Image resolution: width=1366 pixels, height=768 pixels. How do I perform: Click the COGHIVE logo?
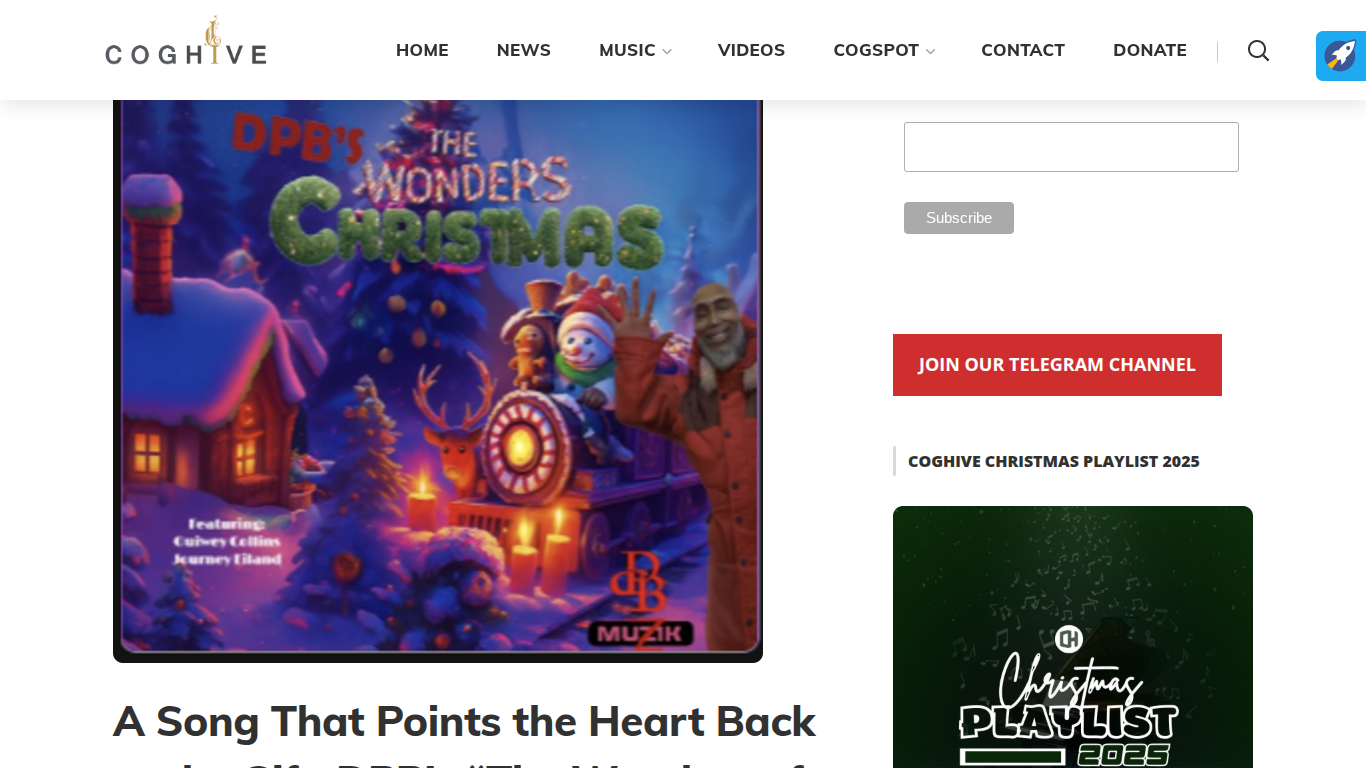tap(186, 42)
